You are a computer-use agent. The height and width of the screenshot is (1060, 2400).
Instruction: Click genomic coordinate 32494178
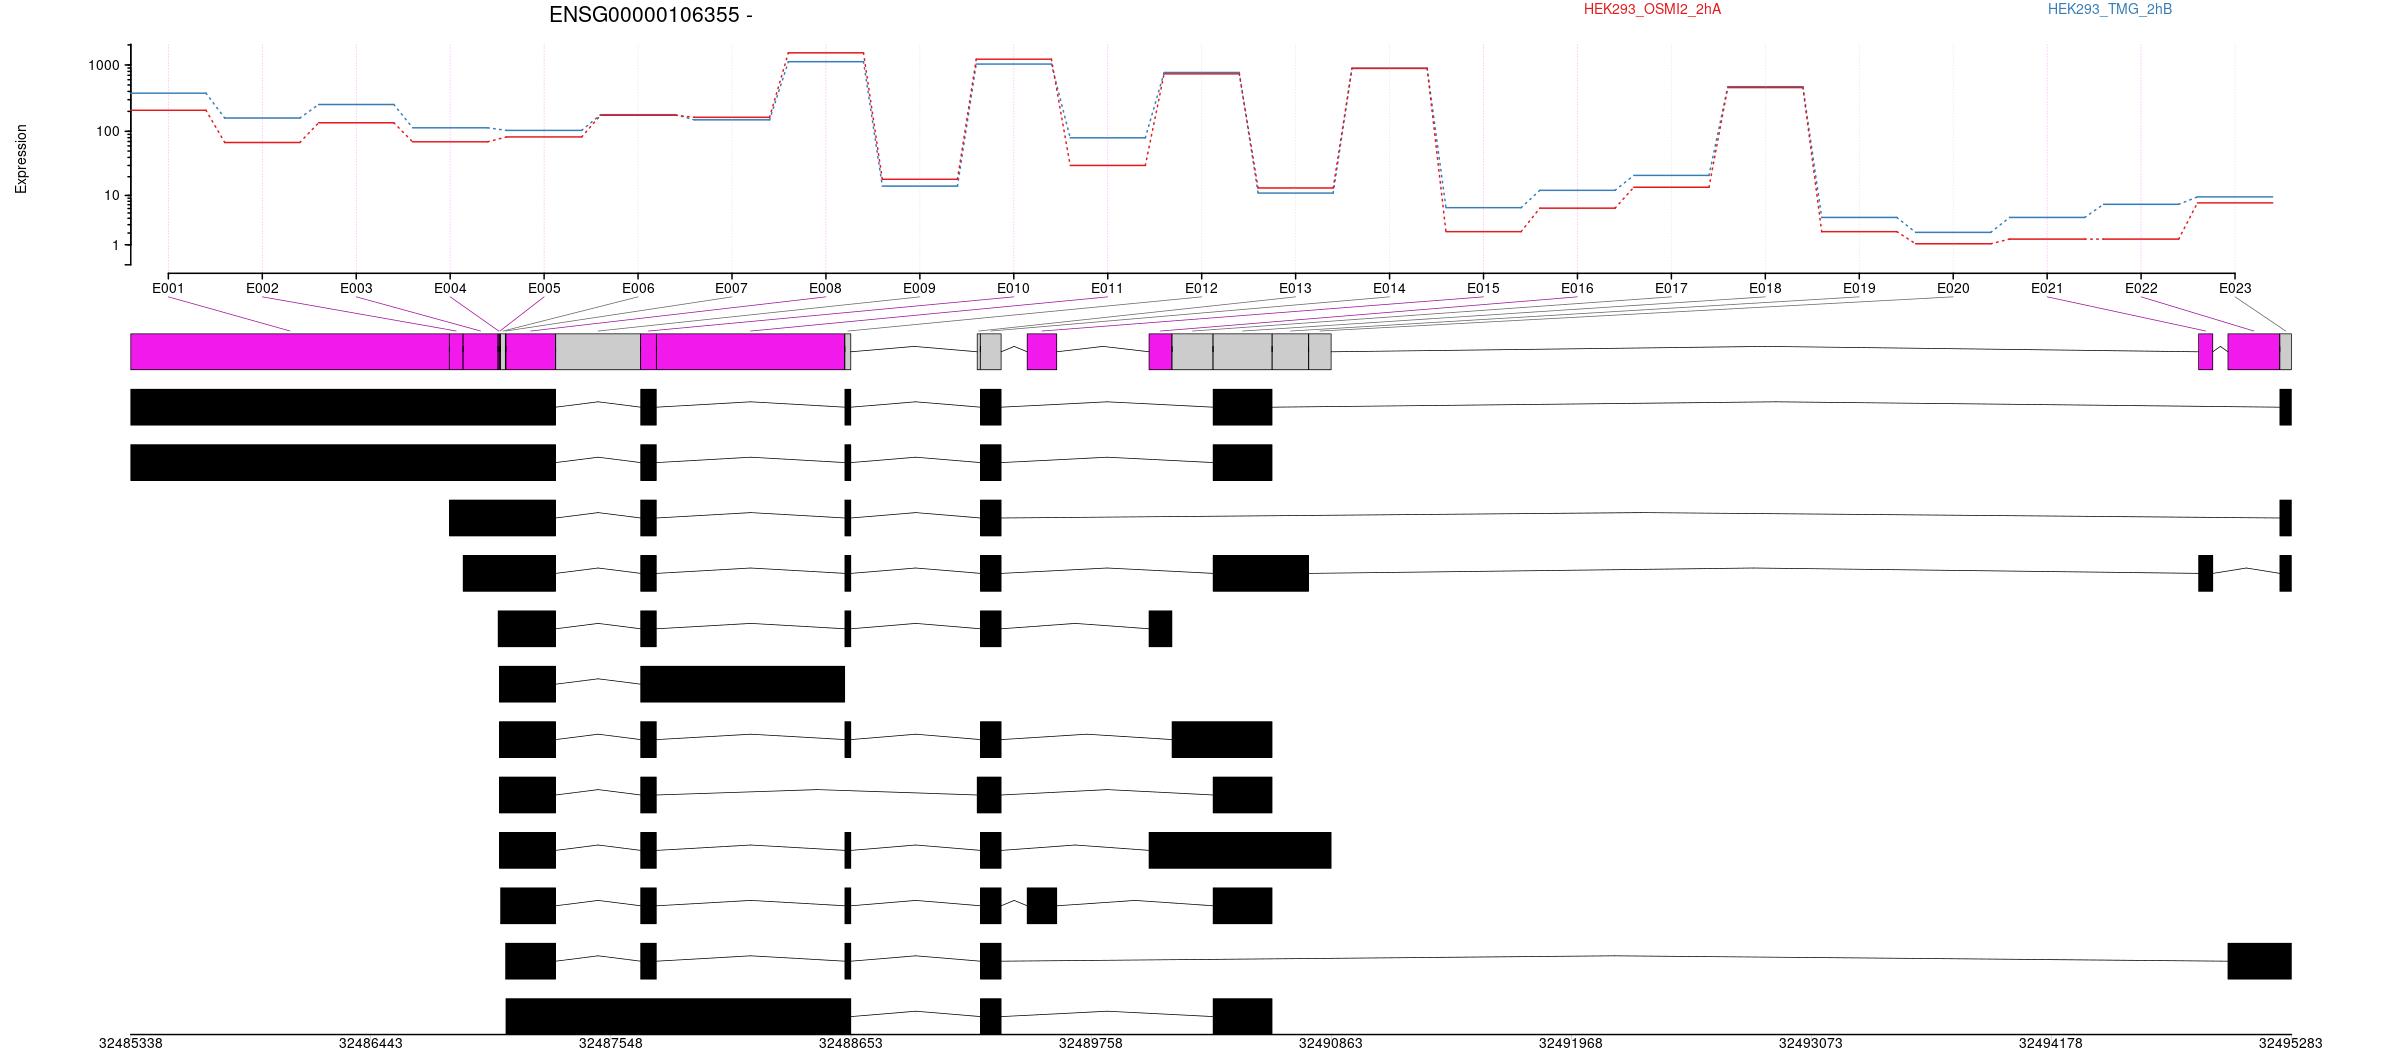coord(2051,1044)
